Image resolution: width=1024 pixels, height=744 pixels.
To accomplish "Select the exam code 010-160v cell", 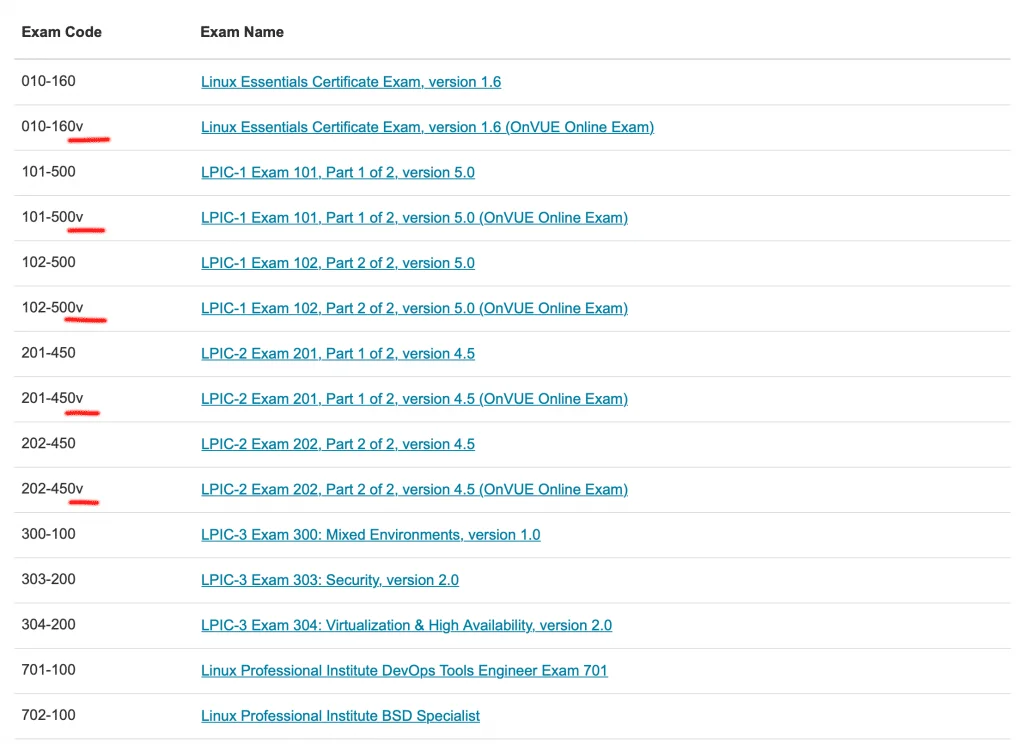I will coord(52,126).
